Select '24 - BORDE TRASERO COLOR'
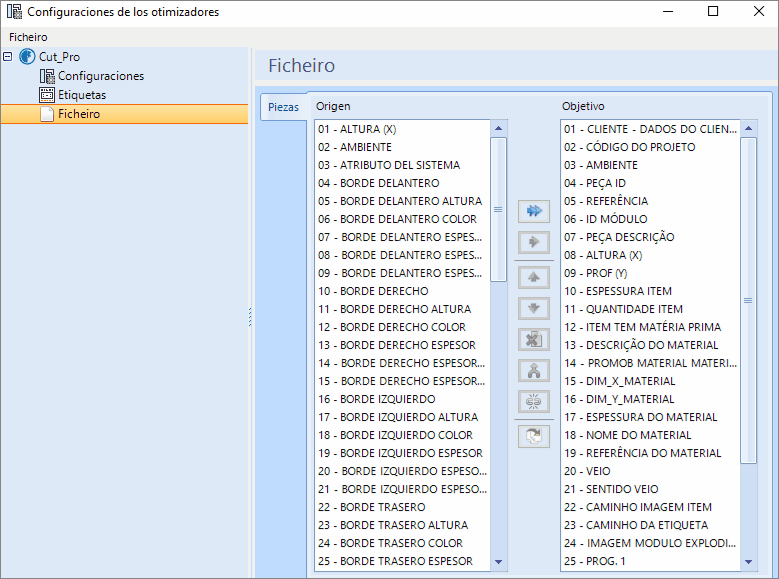Image resolution: width=779 pixels, height=579 pixels. [402, 543]
